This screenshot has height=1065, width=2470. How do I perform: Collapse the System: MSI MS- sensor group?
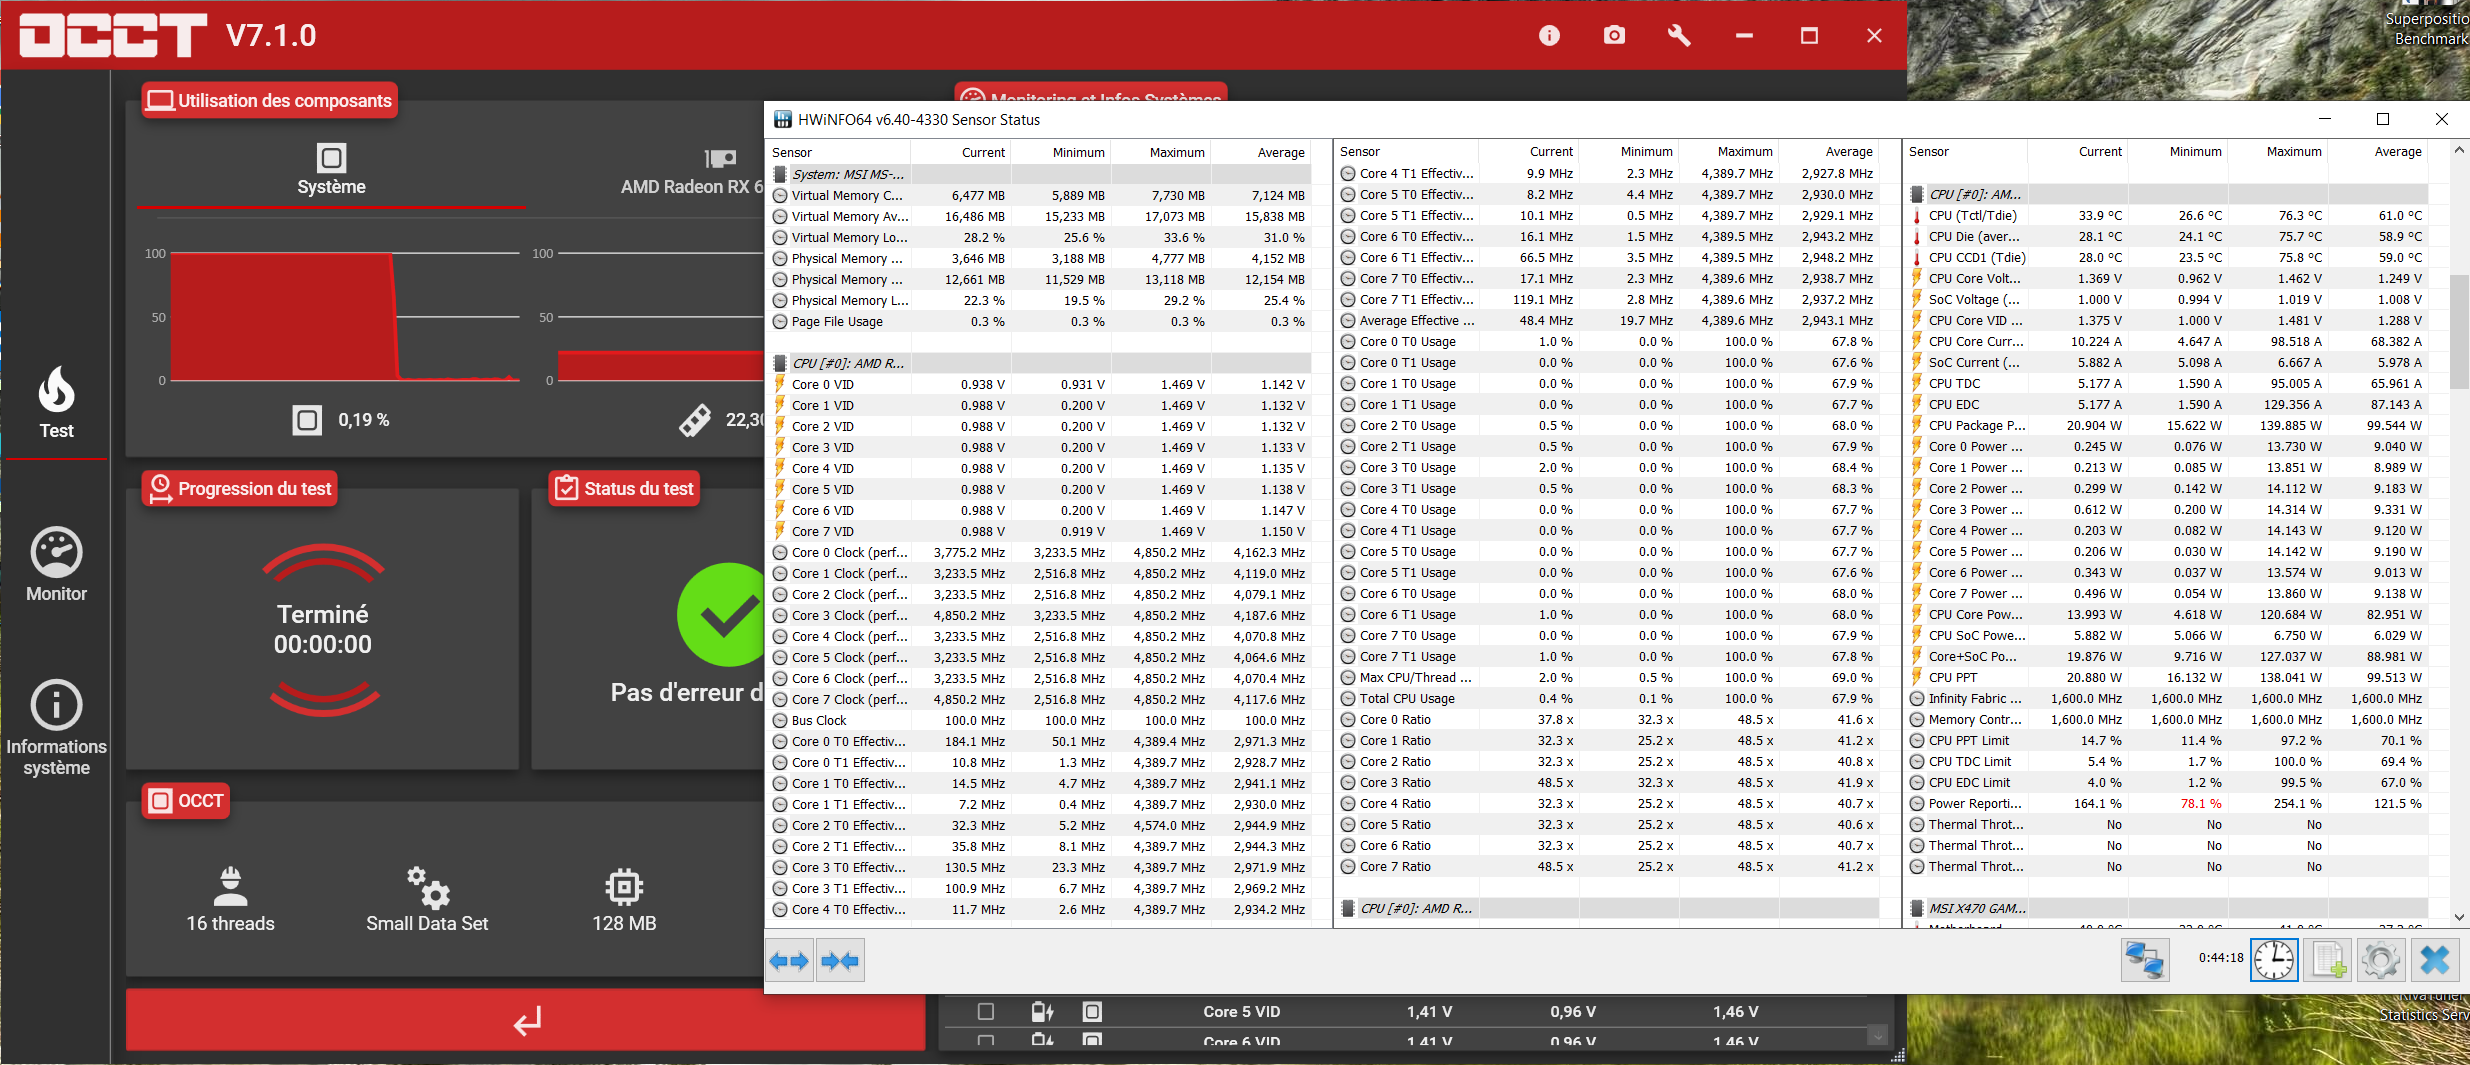pos(780,175)
